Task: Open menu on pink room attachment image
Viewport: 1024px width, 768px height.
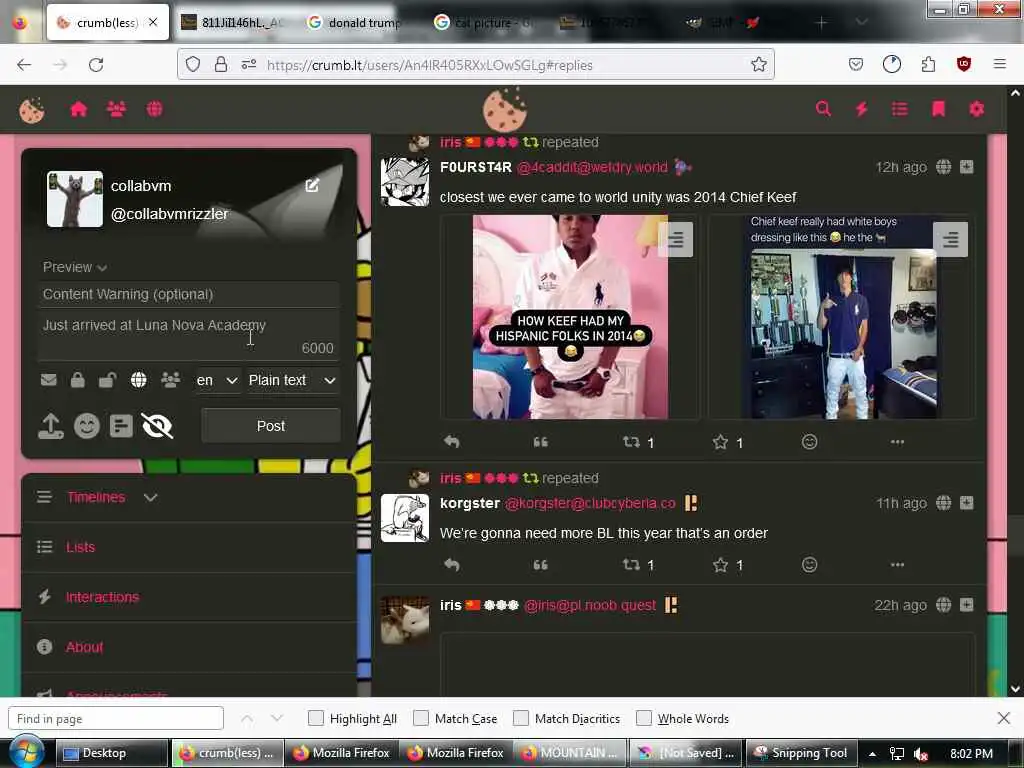Action: [x=676, y=240]
